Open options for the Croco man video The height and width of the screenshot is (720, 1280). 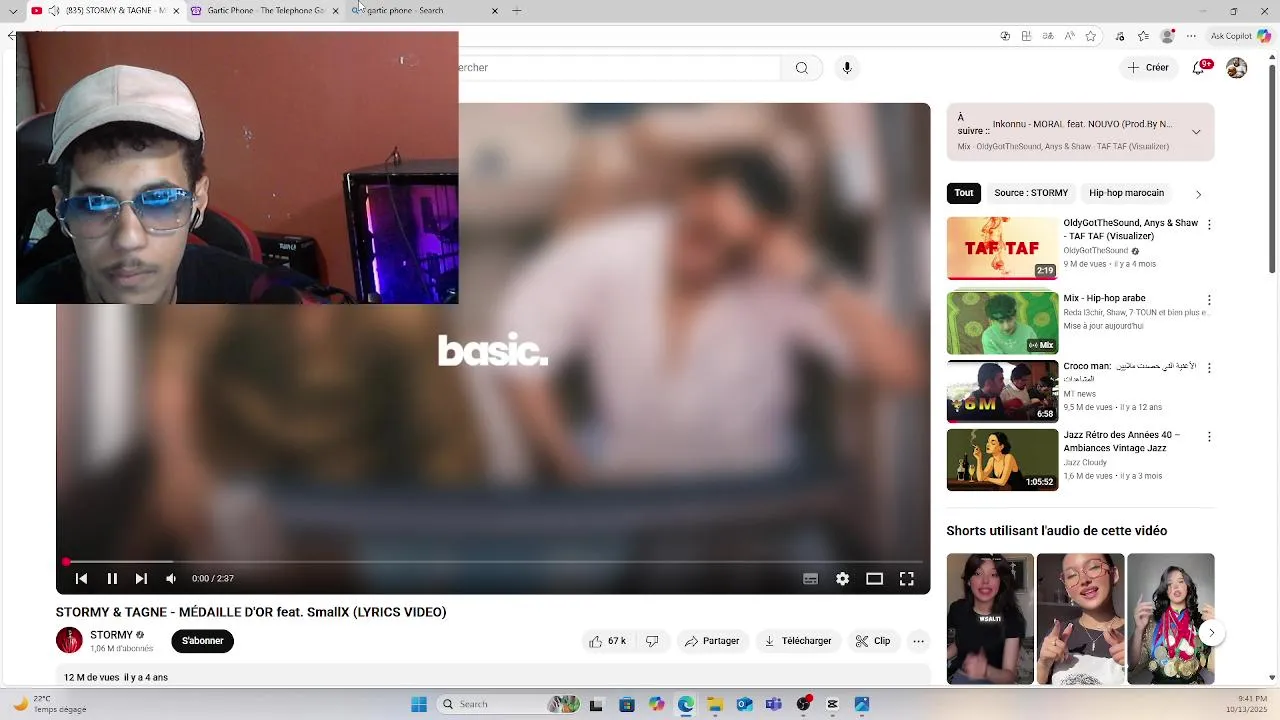pyautogui.click(x=1209, y=368)
